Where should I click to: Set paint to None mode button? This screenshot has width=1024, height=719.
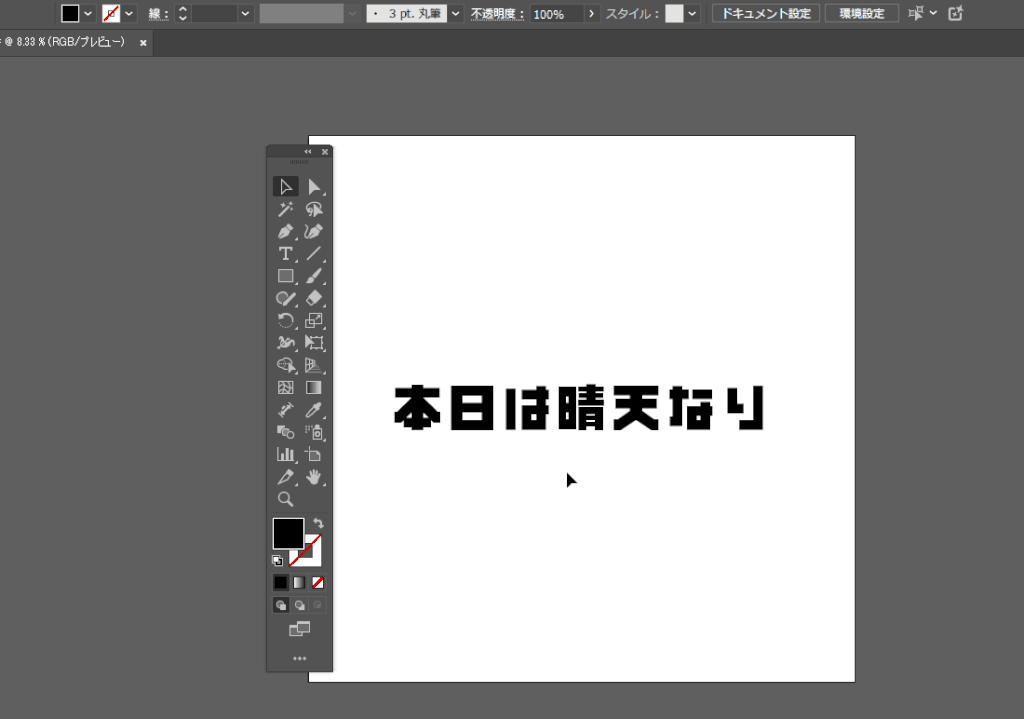click(317, 583)
